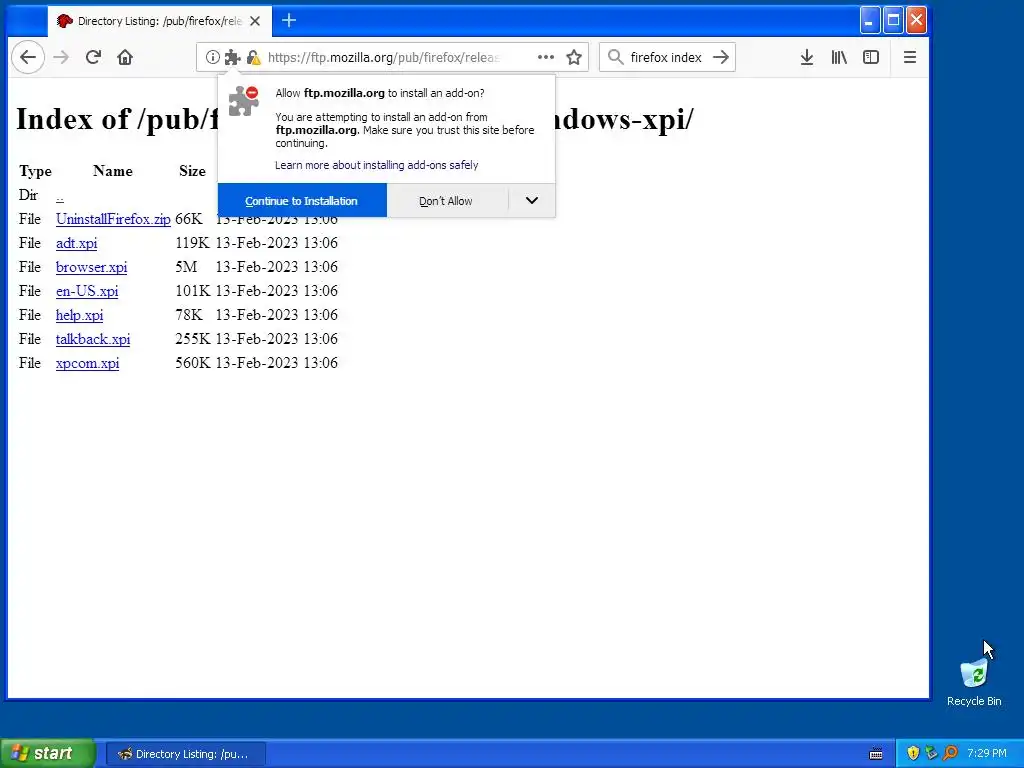The width and height of the screenshot is (1024, 768).
Task: Click the 'Name' column header
Action: tap(112, 171)
